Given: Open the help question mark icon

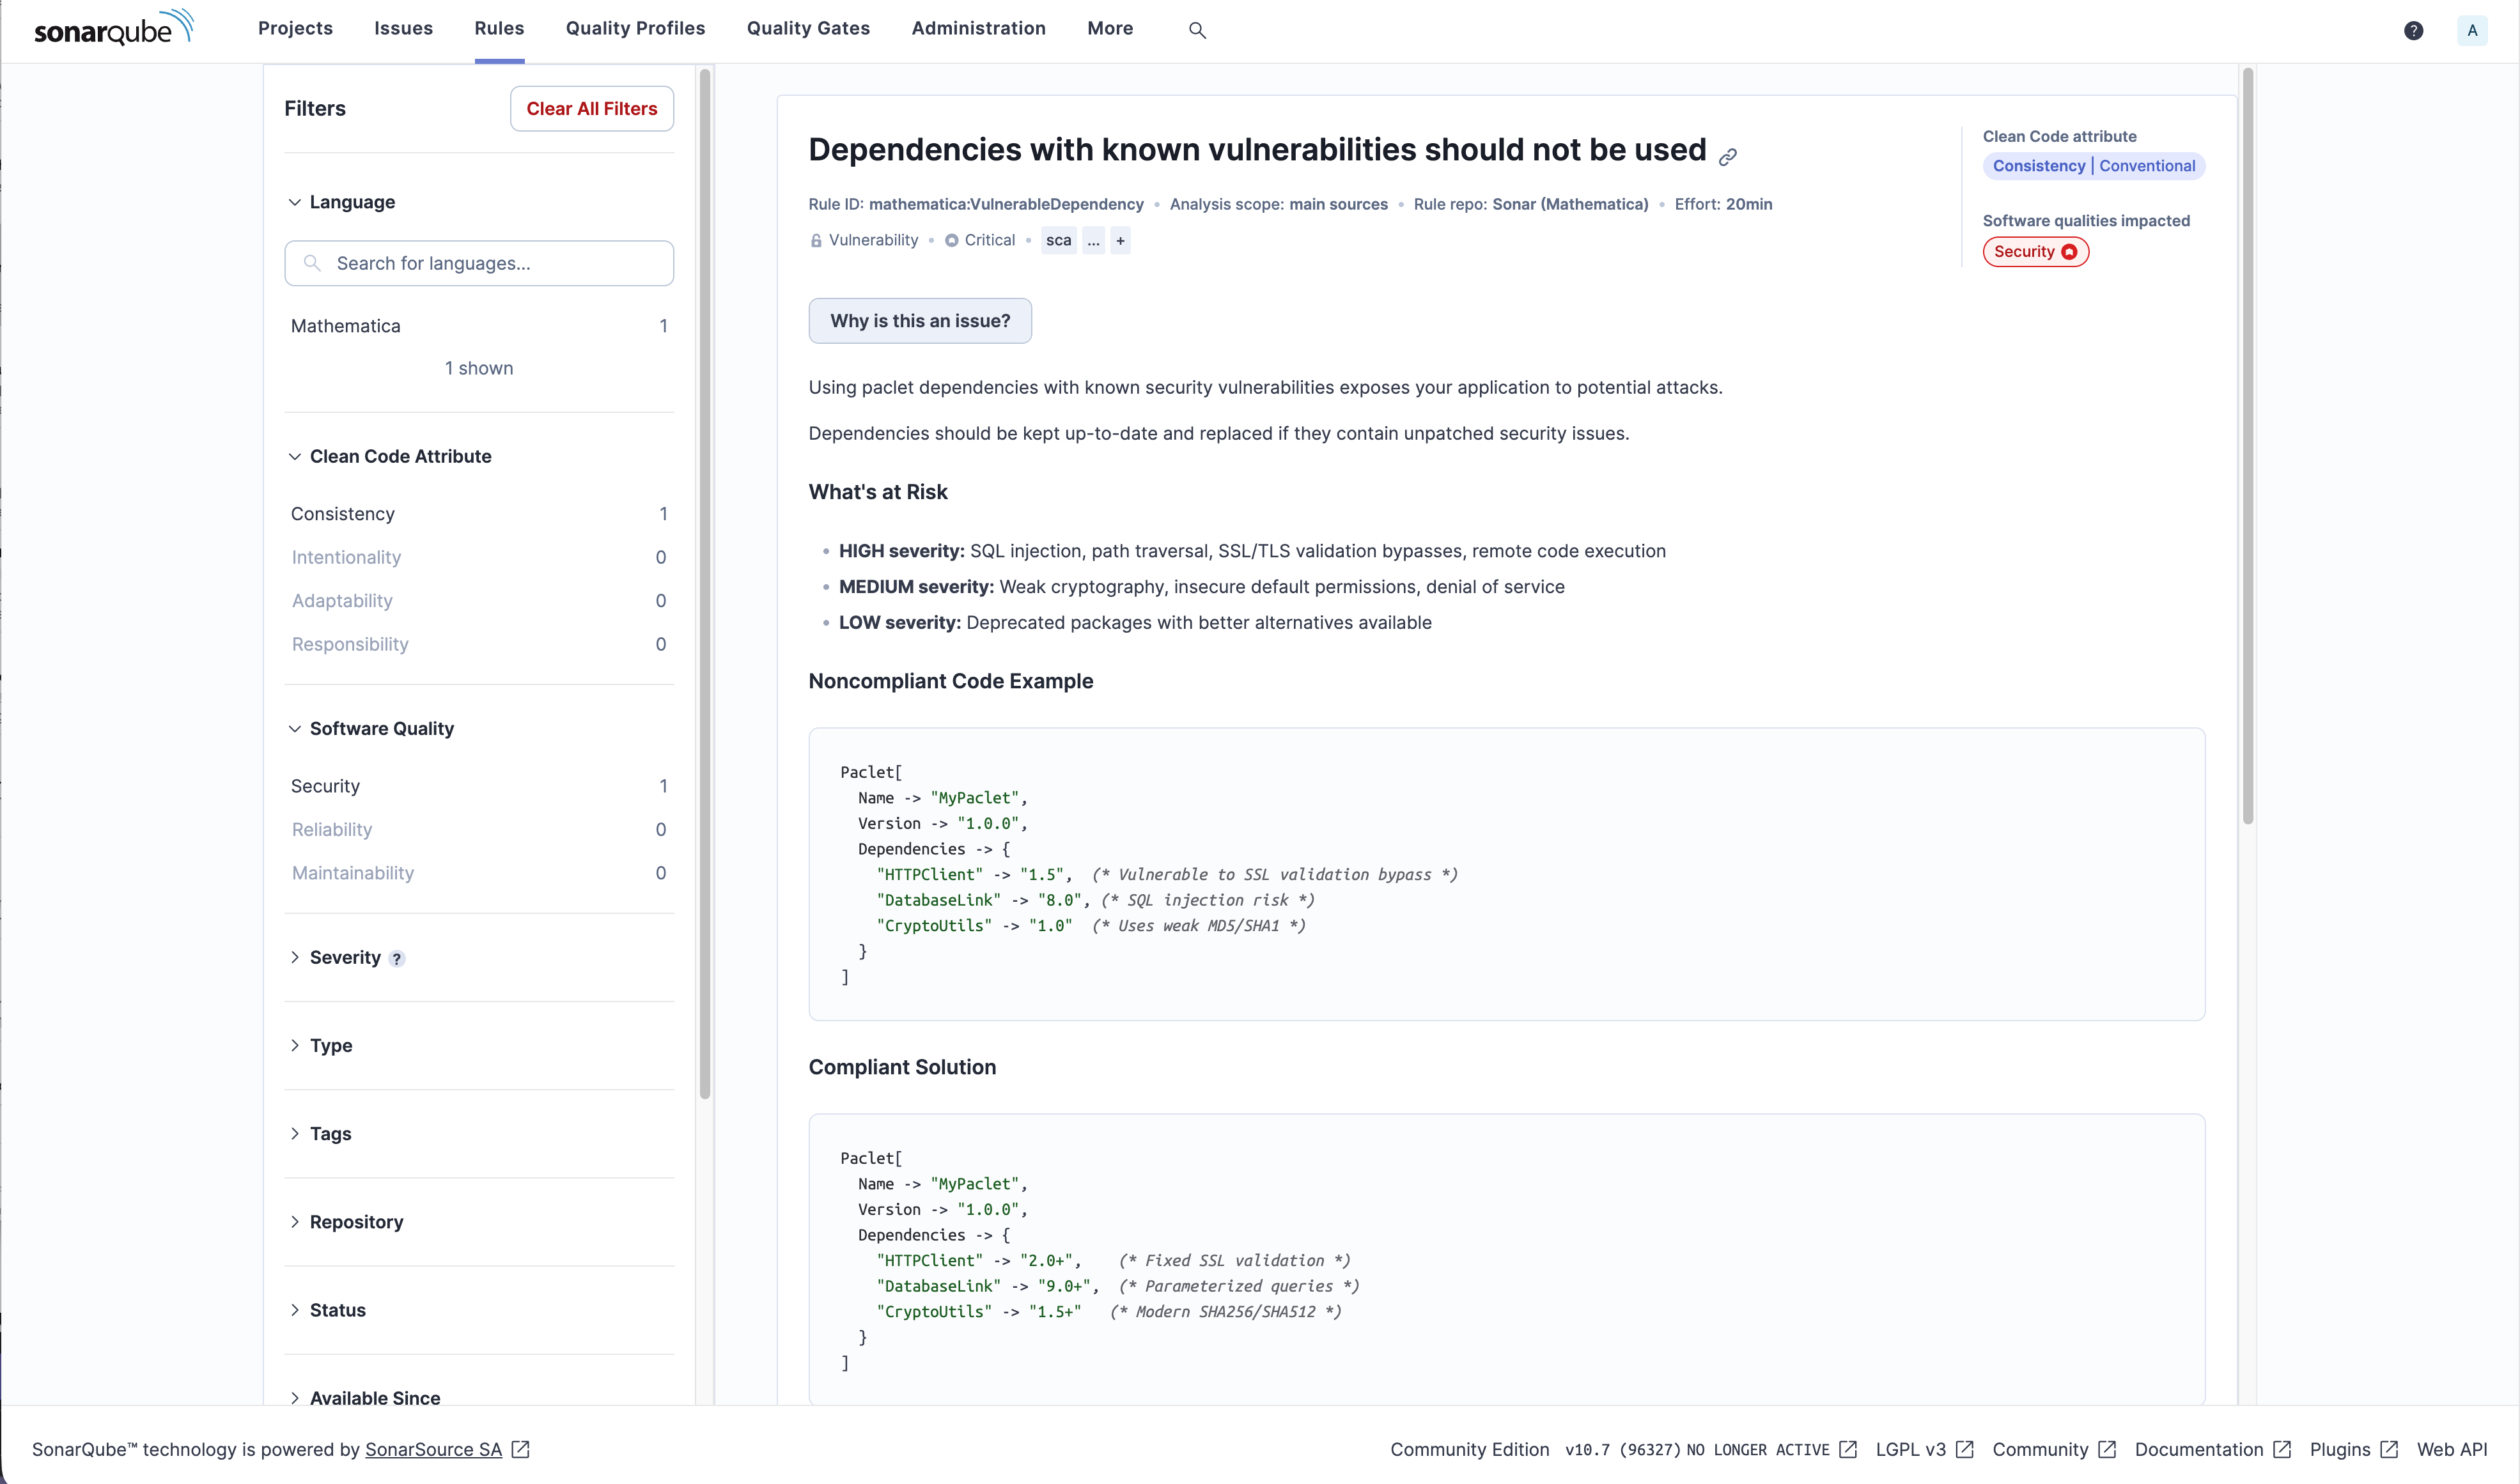Looking at the screenshot, I should [x=2414, y=30].
